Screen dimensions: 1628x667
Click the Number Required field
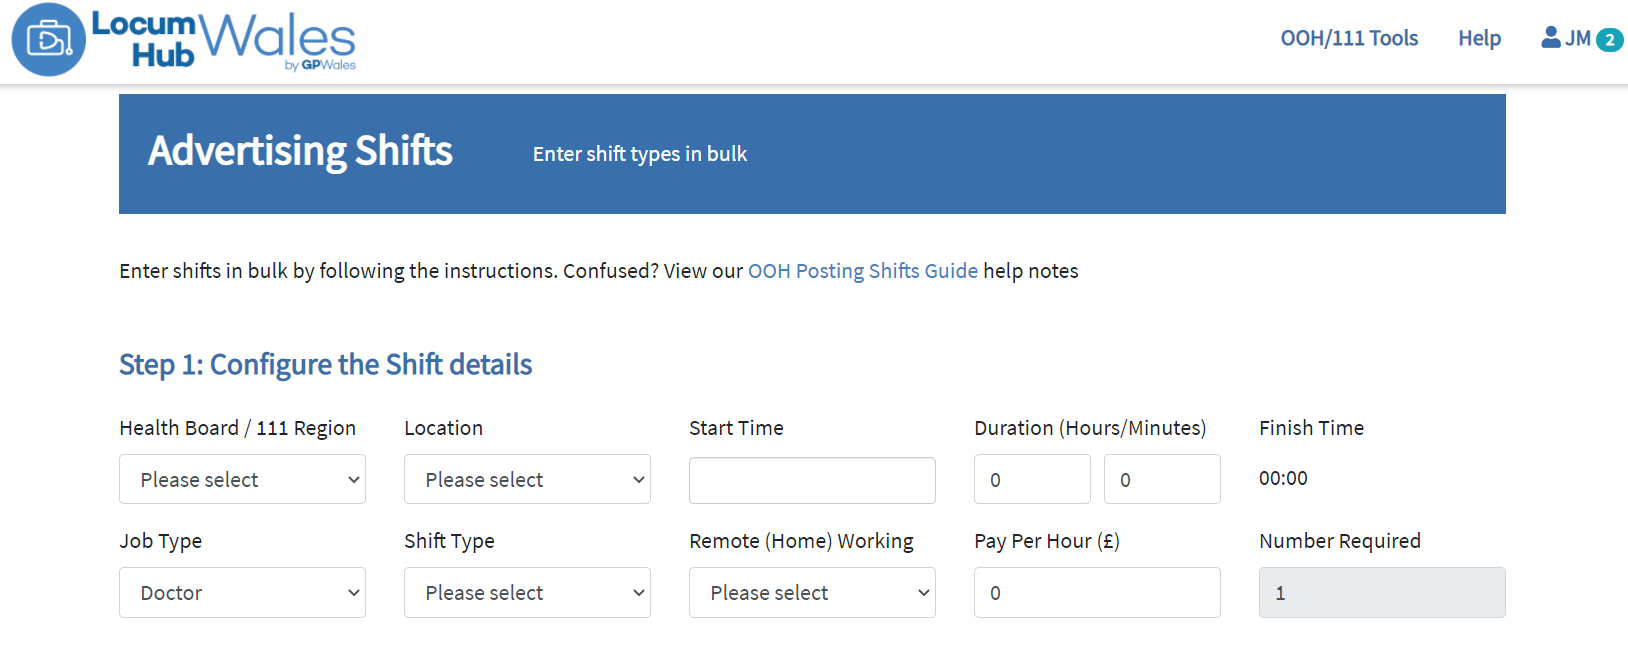coord(1382,593)
